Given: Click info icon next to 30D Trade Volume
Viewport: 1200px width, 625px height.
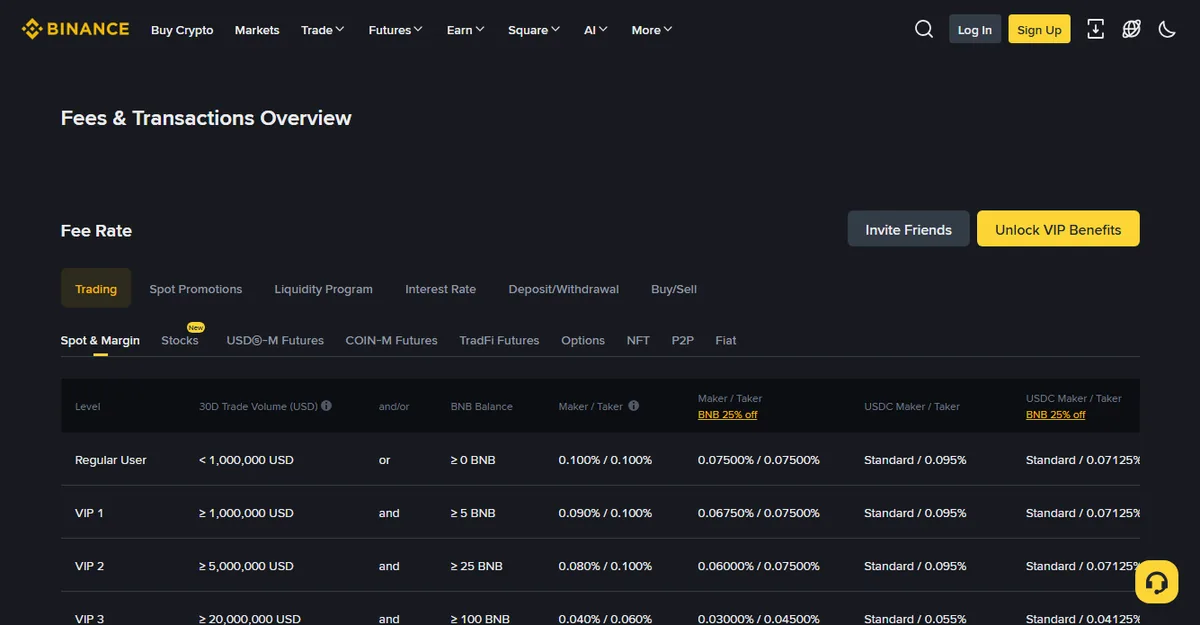Looking at the screenshot, I should (x=327, y=406).
